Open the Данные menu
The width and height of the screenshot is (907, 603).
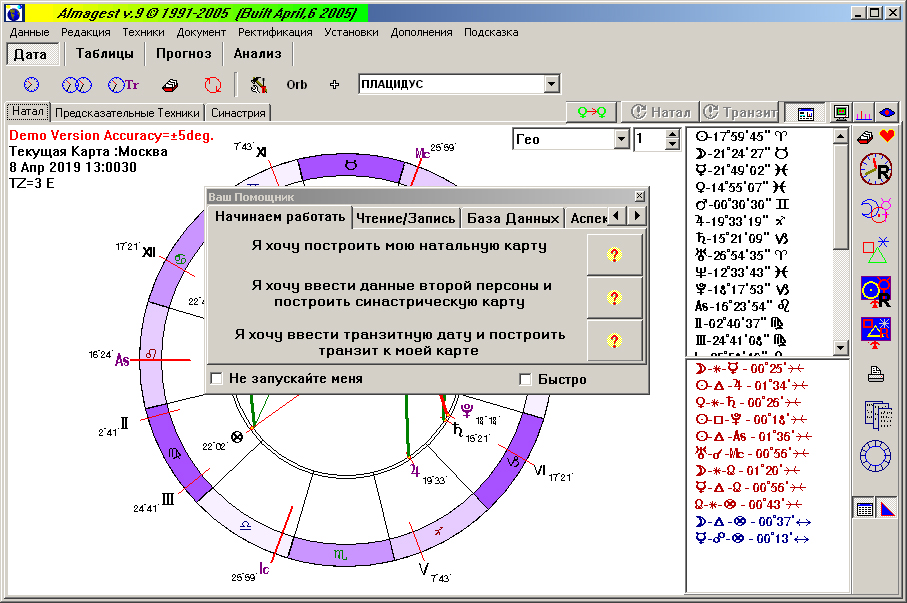29,32
